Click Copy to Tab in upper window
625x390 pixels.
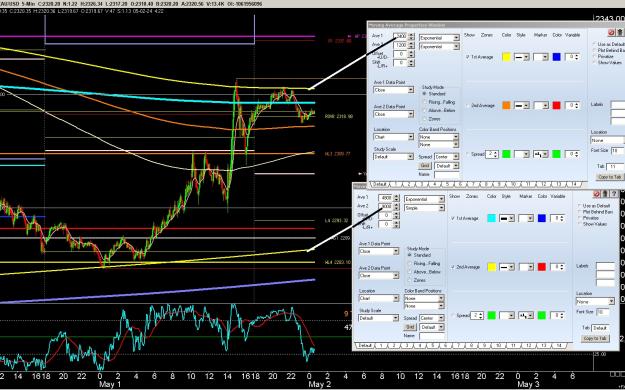pos(610,177)
